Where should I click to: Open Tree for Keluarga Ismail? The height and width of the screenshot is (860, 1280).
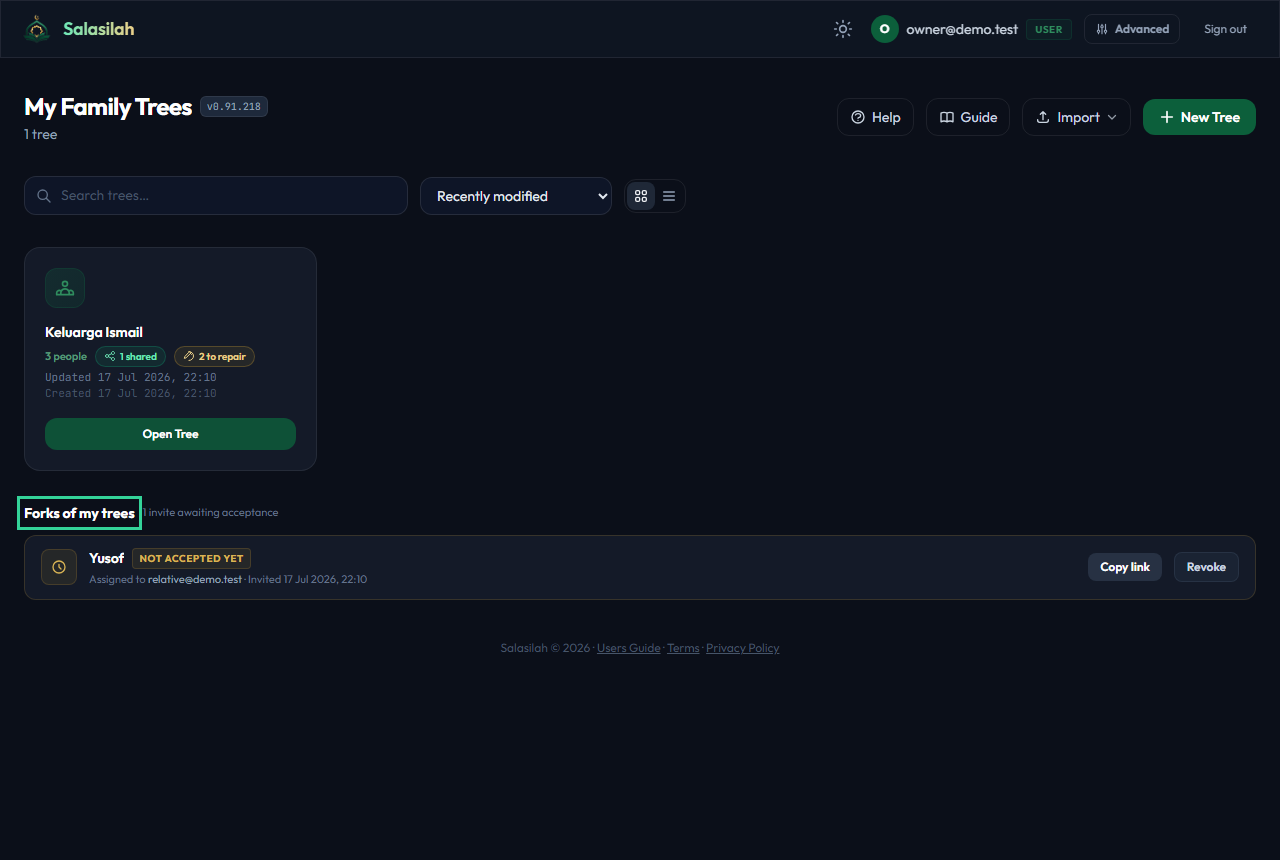click(170, 434)
